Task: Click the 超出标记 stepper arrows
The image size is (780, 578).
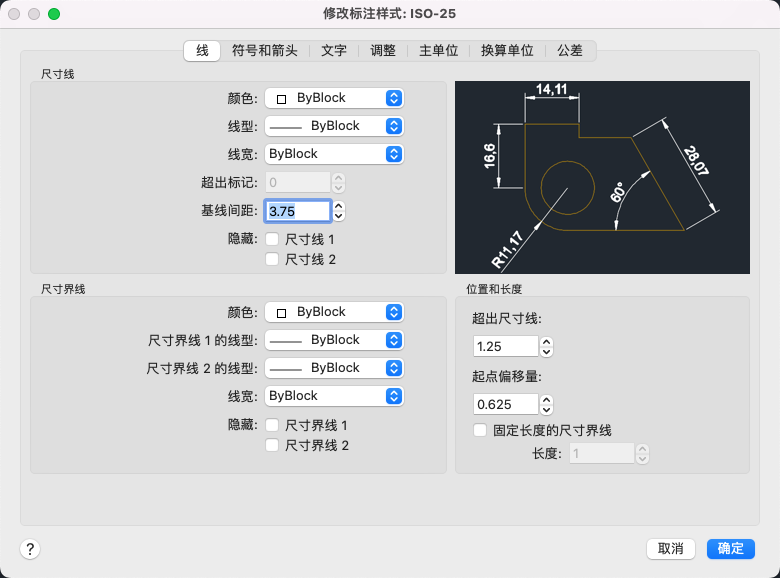Action: click(339, 183)
